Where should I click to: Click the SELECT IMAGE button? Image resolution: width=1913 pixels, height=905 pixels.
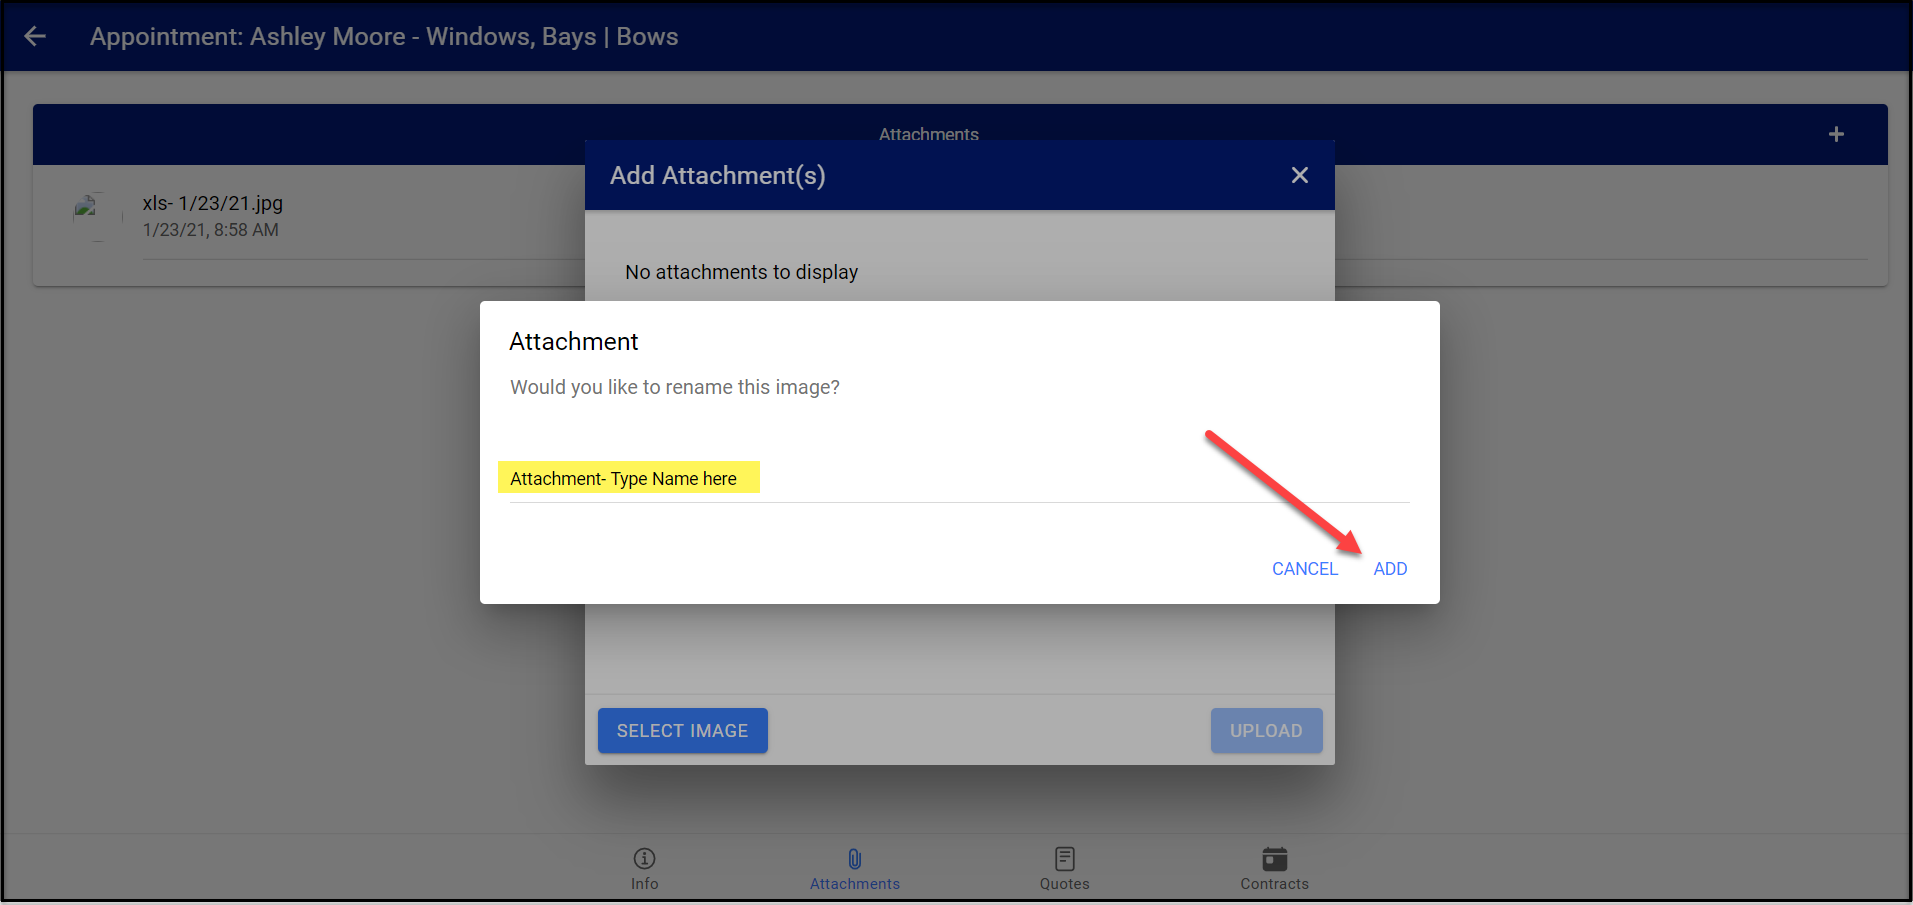pos(682,731)
